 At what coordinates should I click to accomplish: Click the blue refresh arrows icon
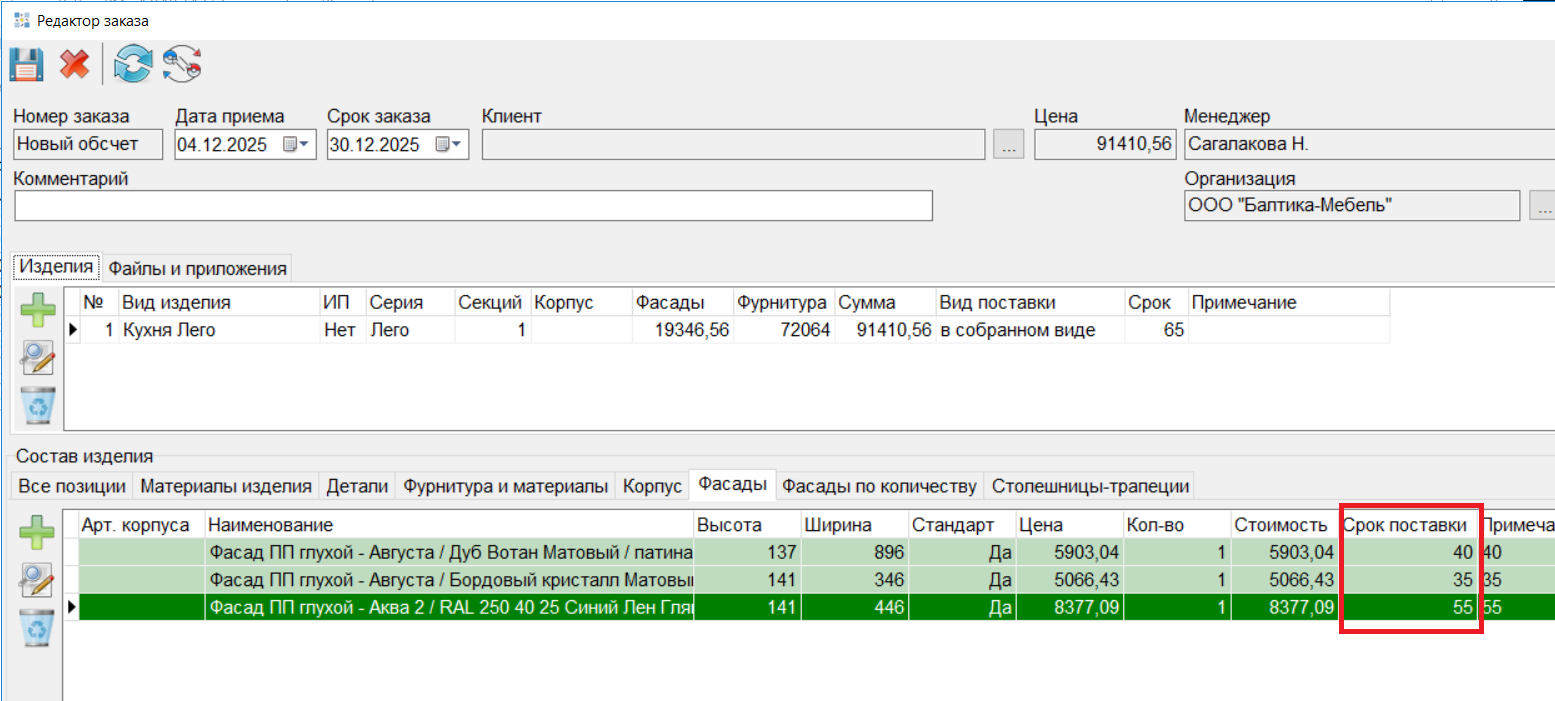pos(132,65)
